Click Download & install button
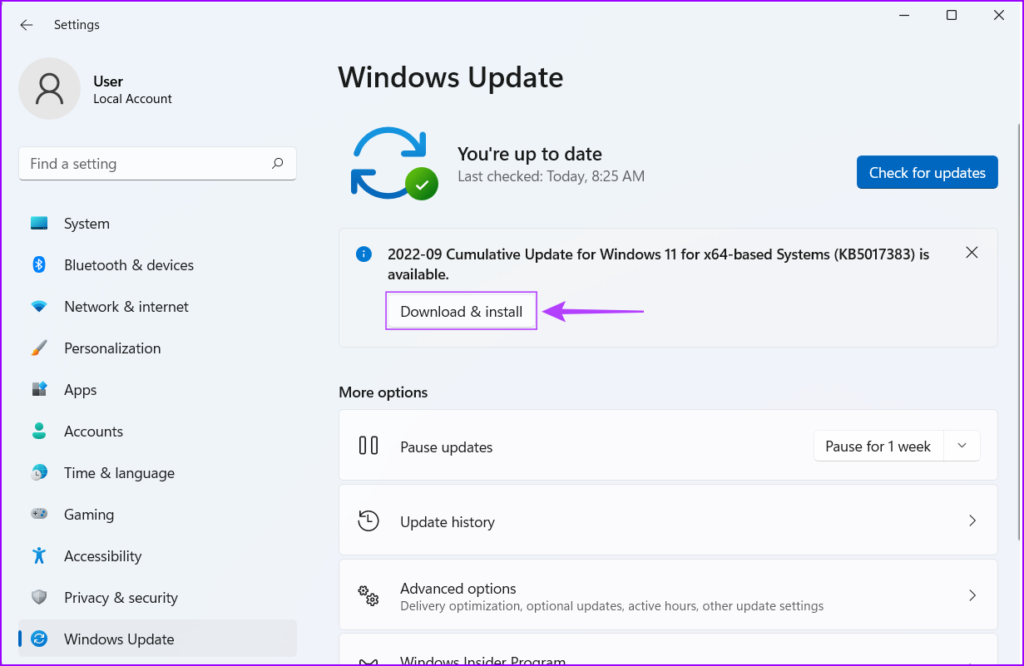The width and height of the screenshot is (1024, 666). [x=461, y=311]
